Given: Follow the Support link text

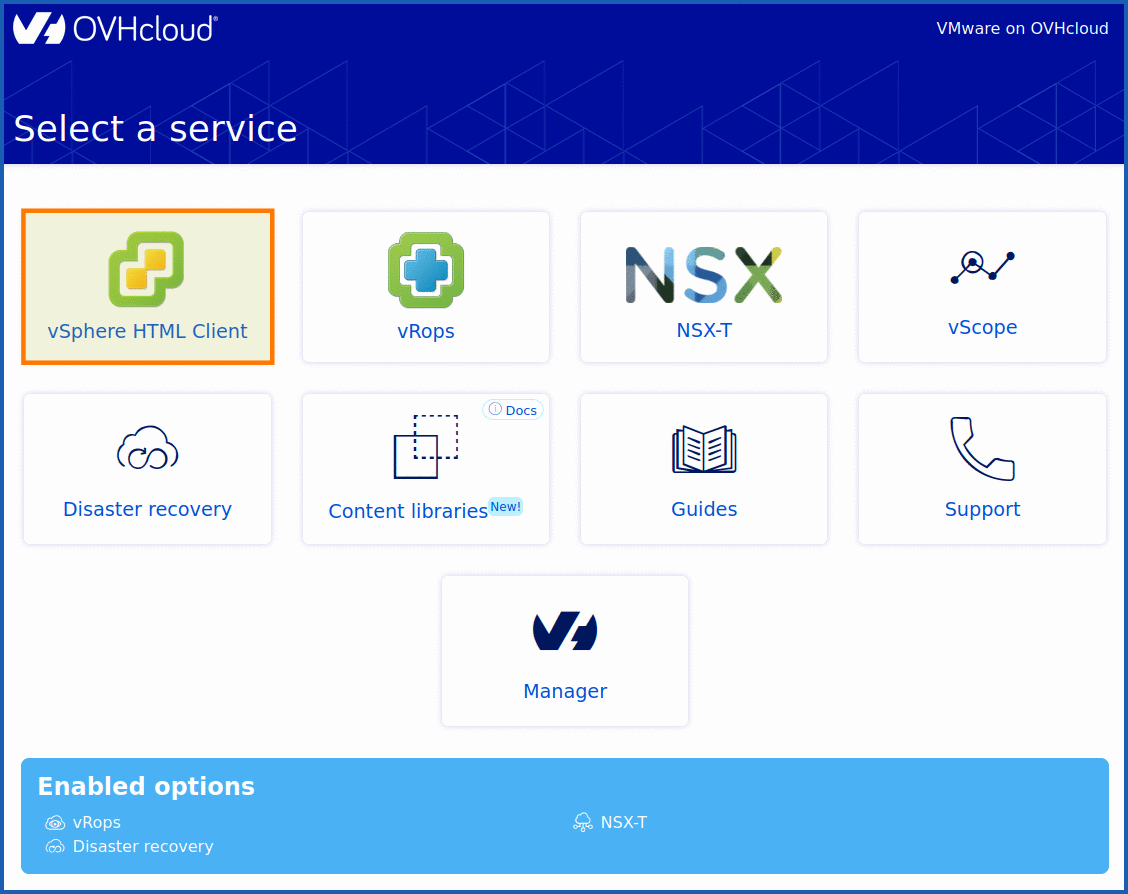Looking at the screenshot, I should [x=981, y=509].
